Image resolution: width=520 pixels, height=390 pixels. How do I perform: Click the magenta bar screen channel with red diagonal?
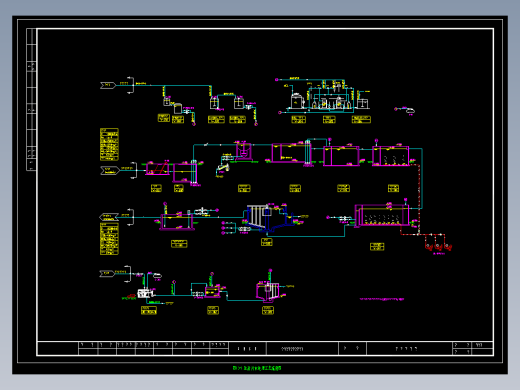coord(158,168)
